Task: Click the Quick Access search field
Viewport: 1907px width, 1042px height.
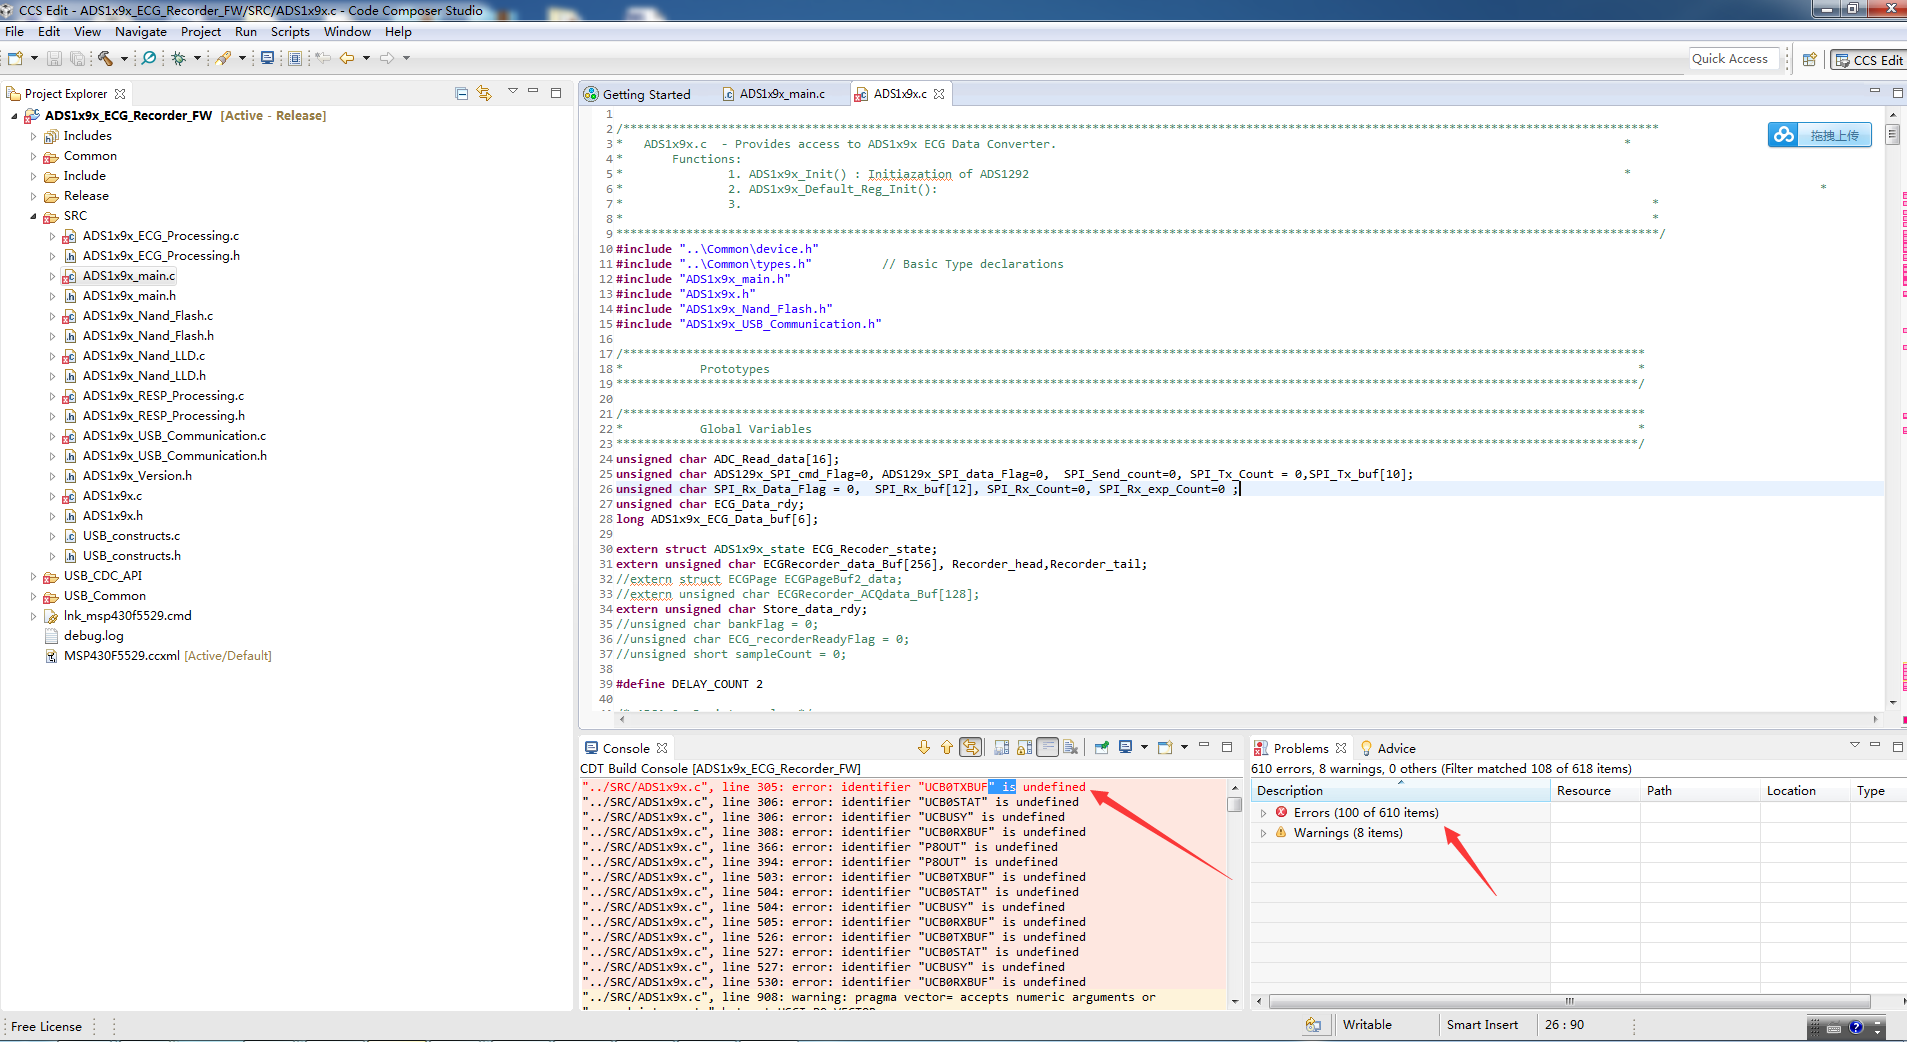Action: pos(1734,59)
